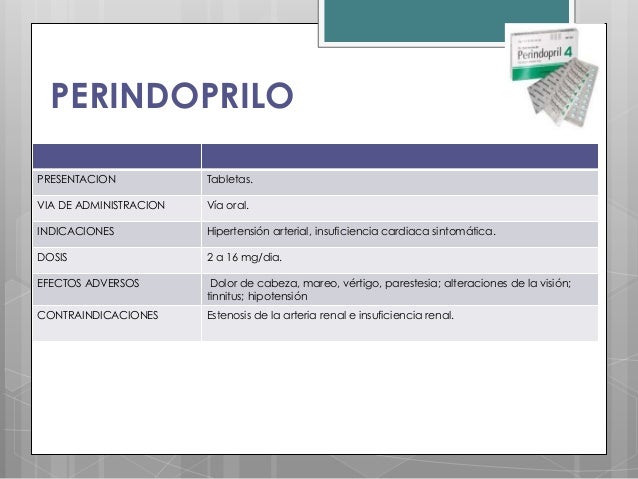Screen dimensions: 638x479
Task: Click the CONTRAINDICACIONES row label
Action: 97,315
